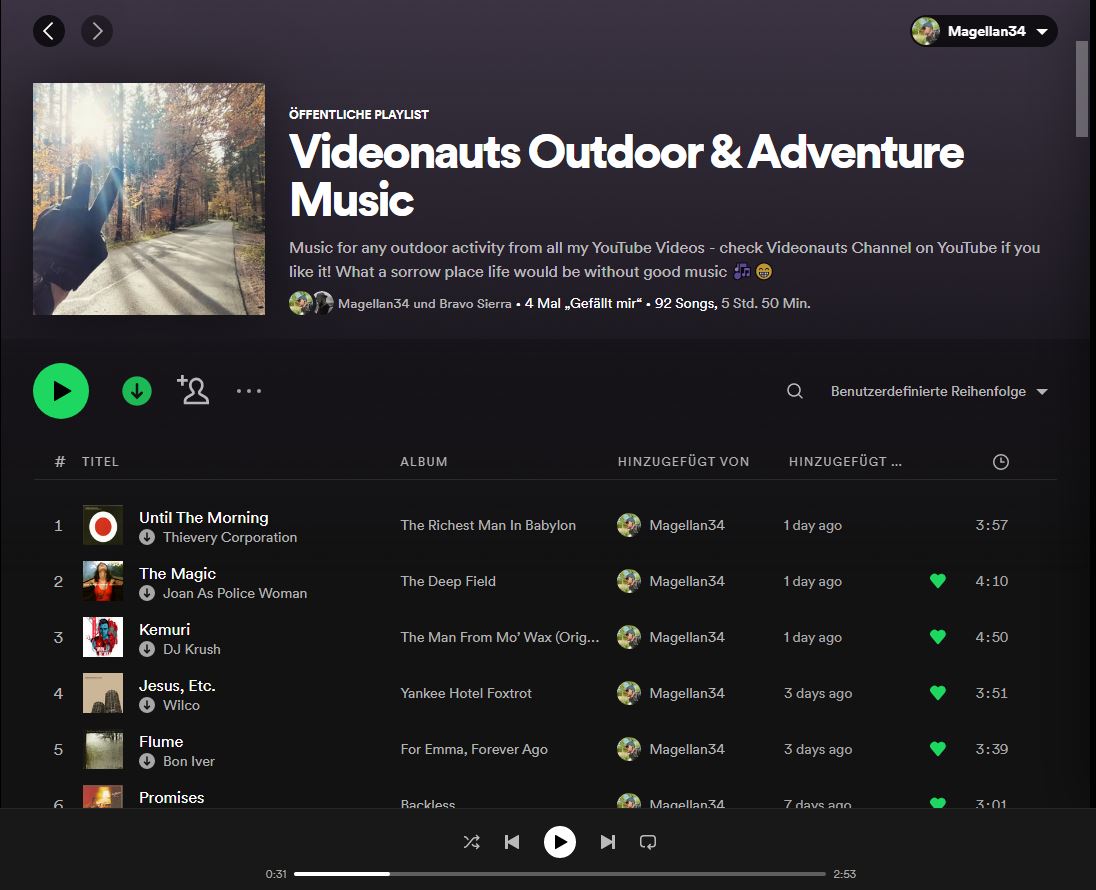The height and width of the screenshot is (890, 1096).
Task: Select the song Until The Morning
Action: (x=203, y=517)
